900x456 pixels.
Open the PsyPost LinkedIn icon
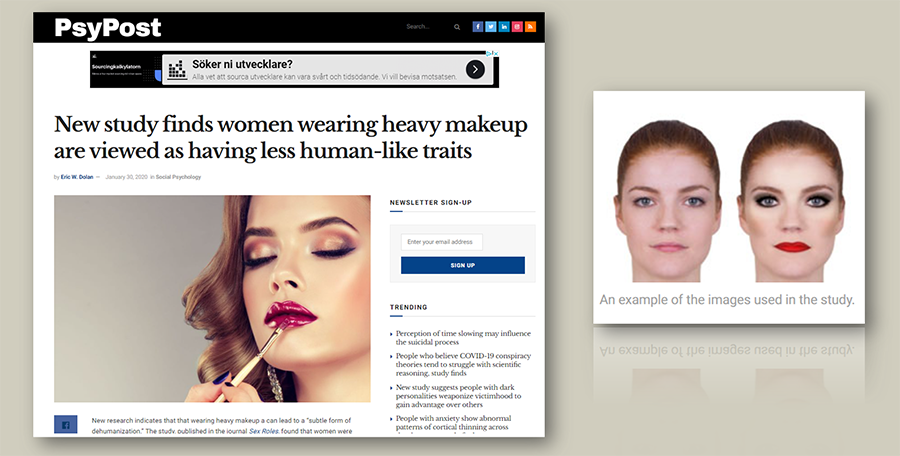click(x=504, y=26)
